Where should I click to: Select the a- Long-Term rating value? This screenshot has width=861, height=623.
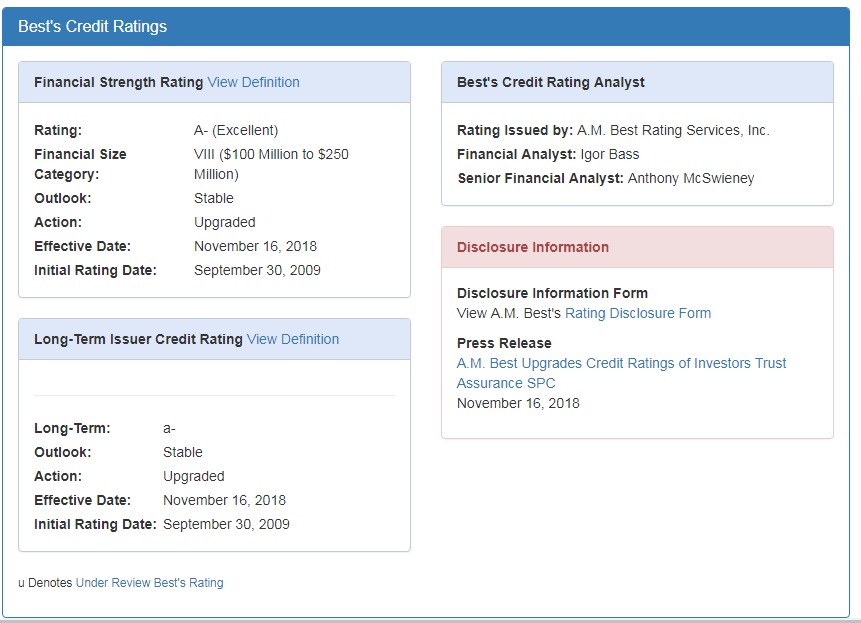[x=169, y=429]
